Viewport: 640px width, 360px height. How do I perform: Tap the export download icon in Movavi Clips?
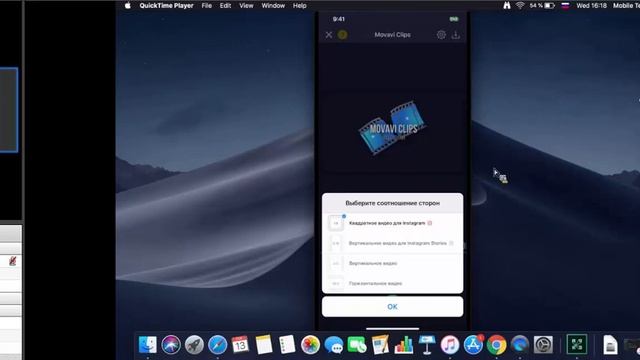point(456,35)
